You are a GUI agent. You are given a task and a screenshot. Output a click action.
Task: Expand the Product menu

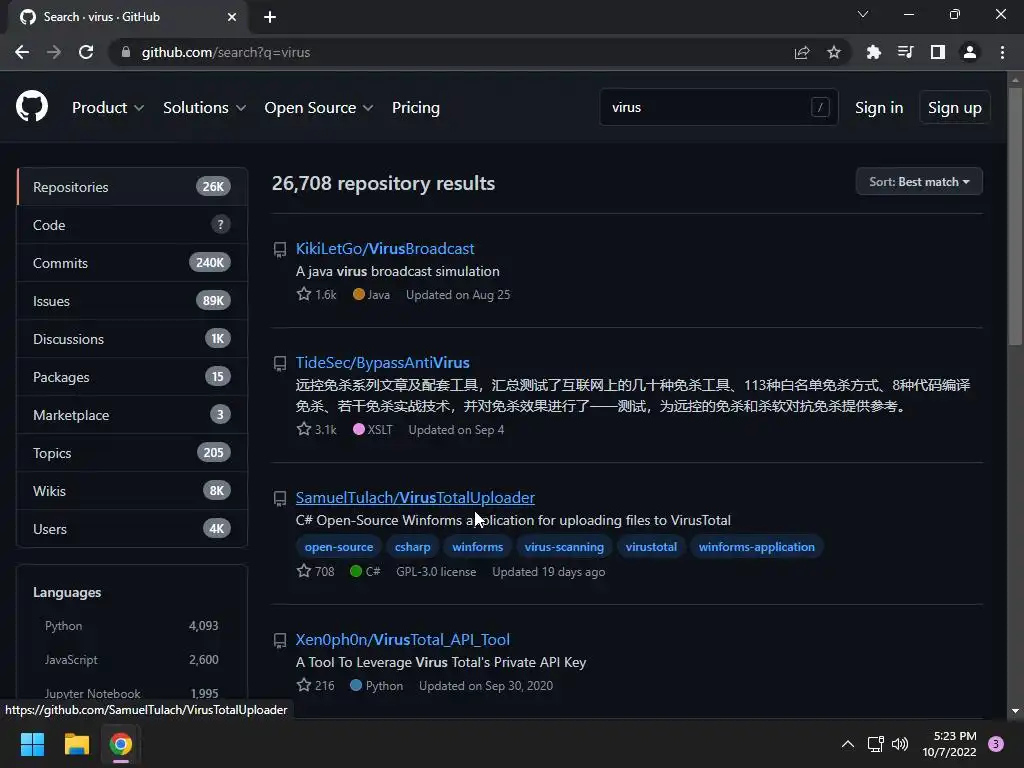(x=108, y=108)
